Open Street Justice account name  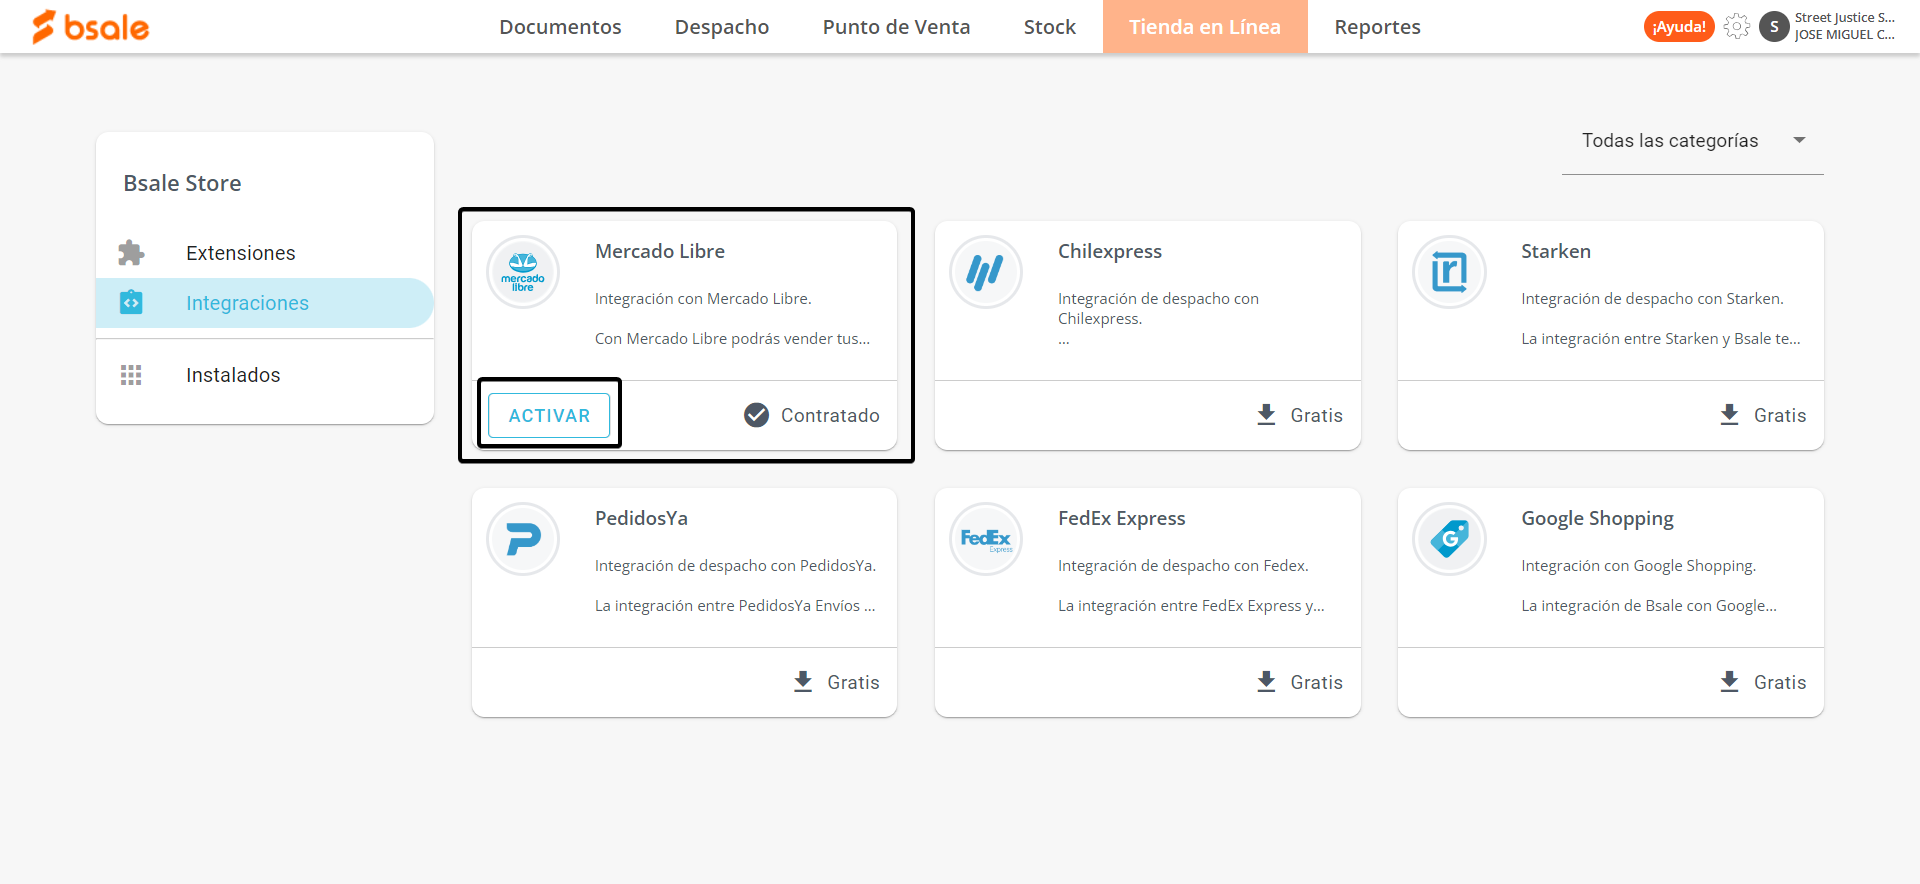1844,18
